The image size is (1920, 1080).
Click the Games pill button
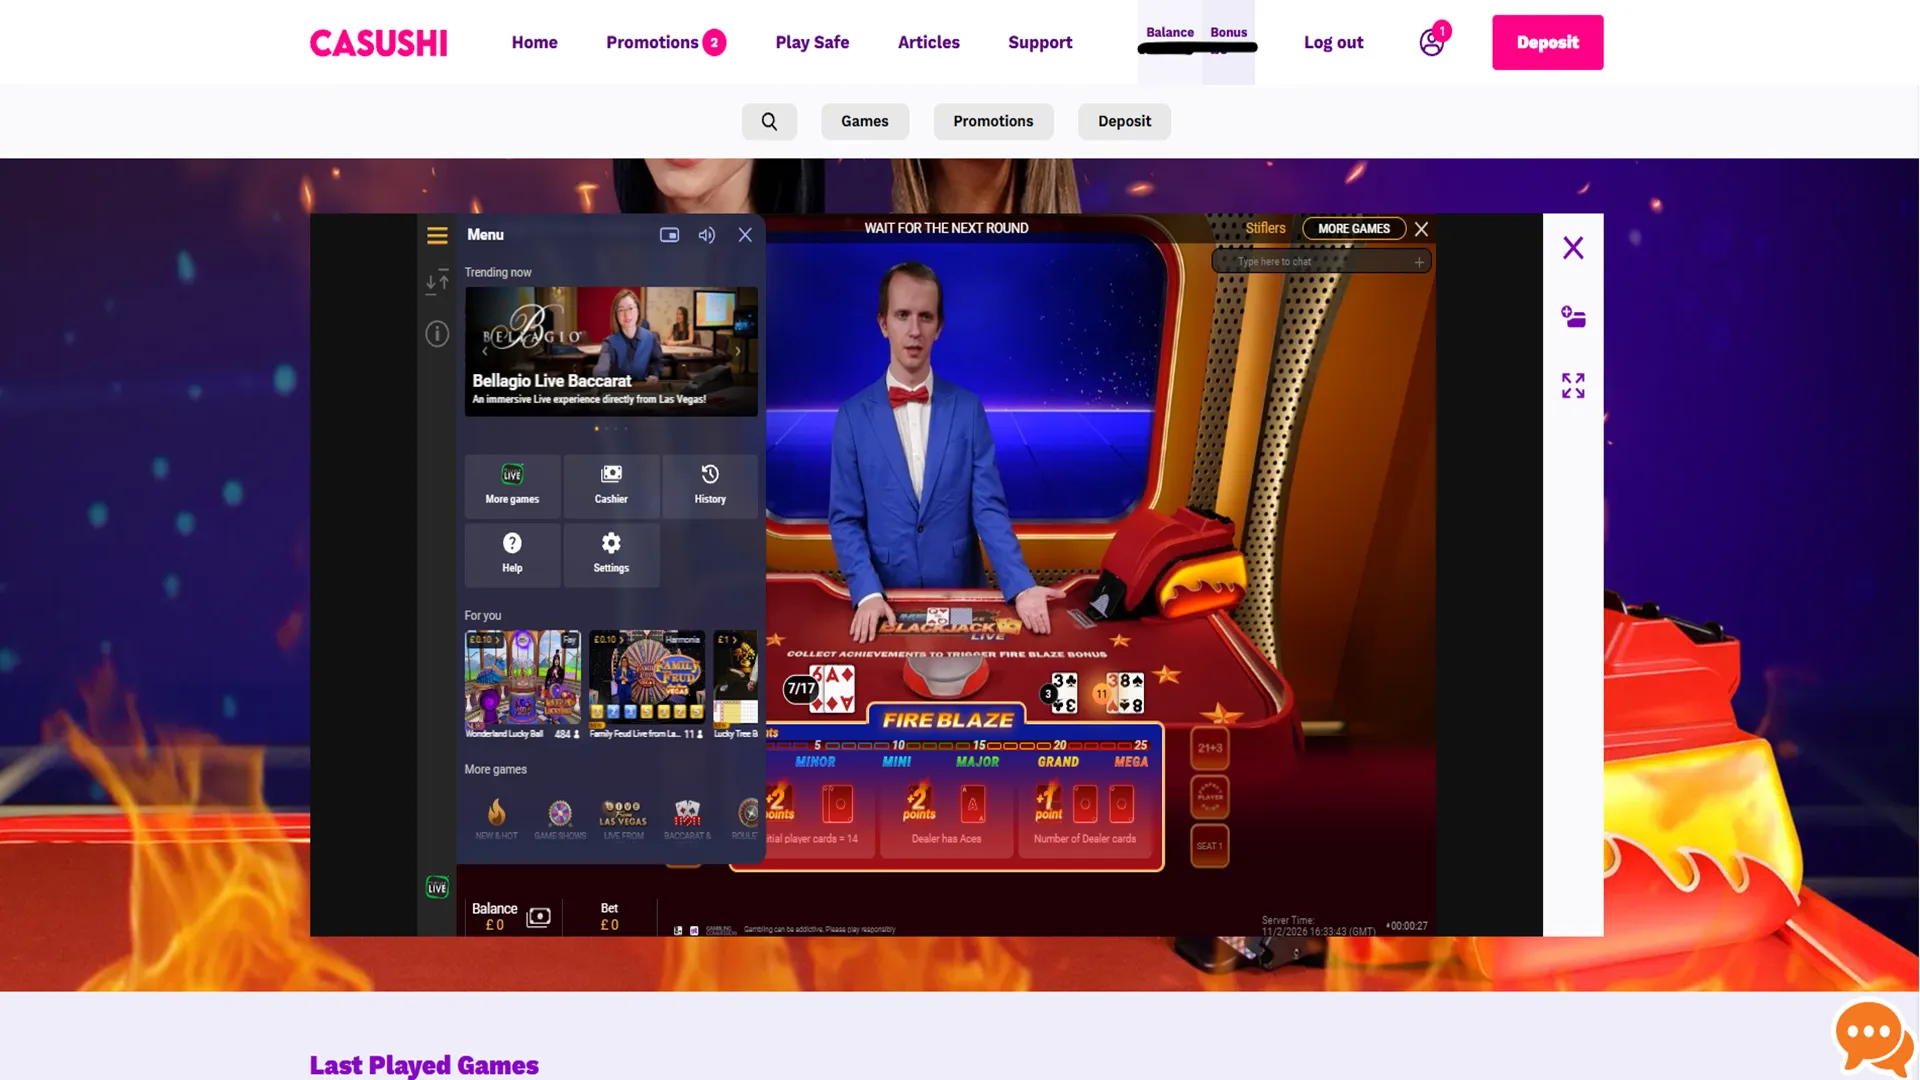(864, 121)
